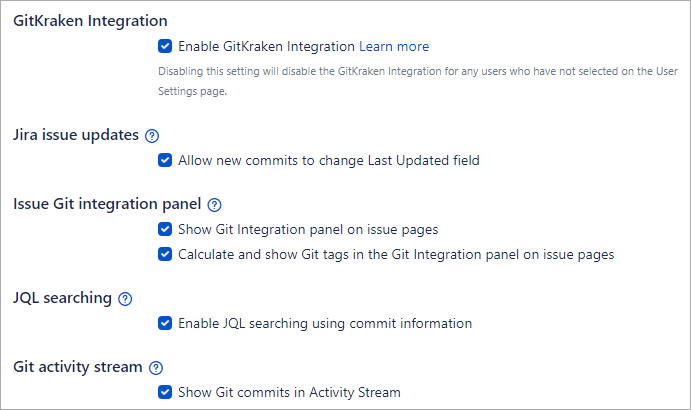The height and width of the screenshot is (410, 691).
Task: Click the 'Show Git commits in Activity Stream' label
Action: [289, 392]
